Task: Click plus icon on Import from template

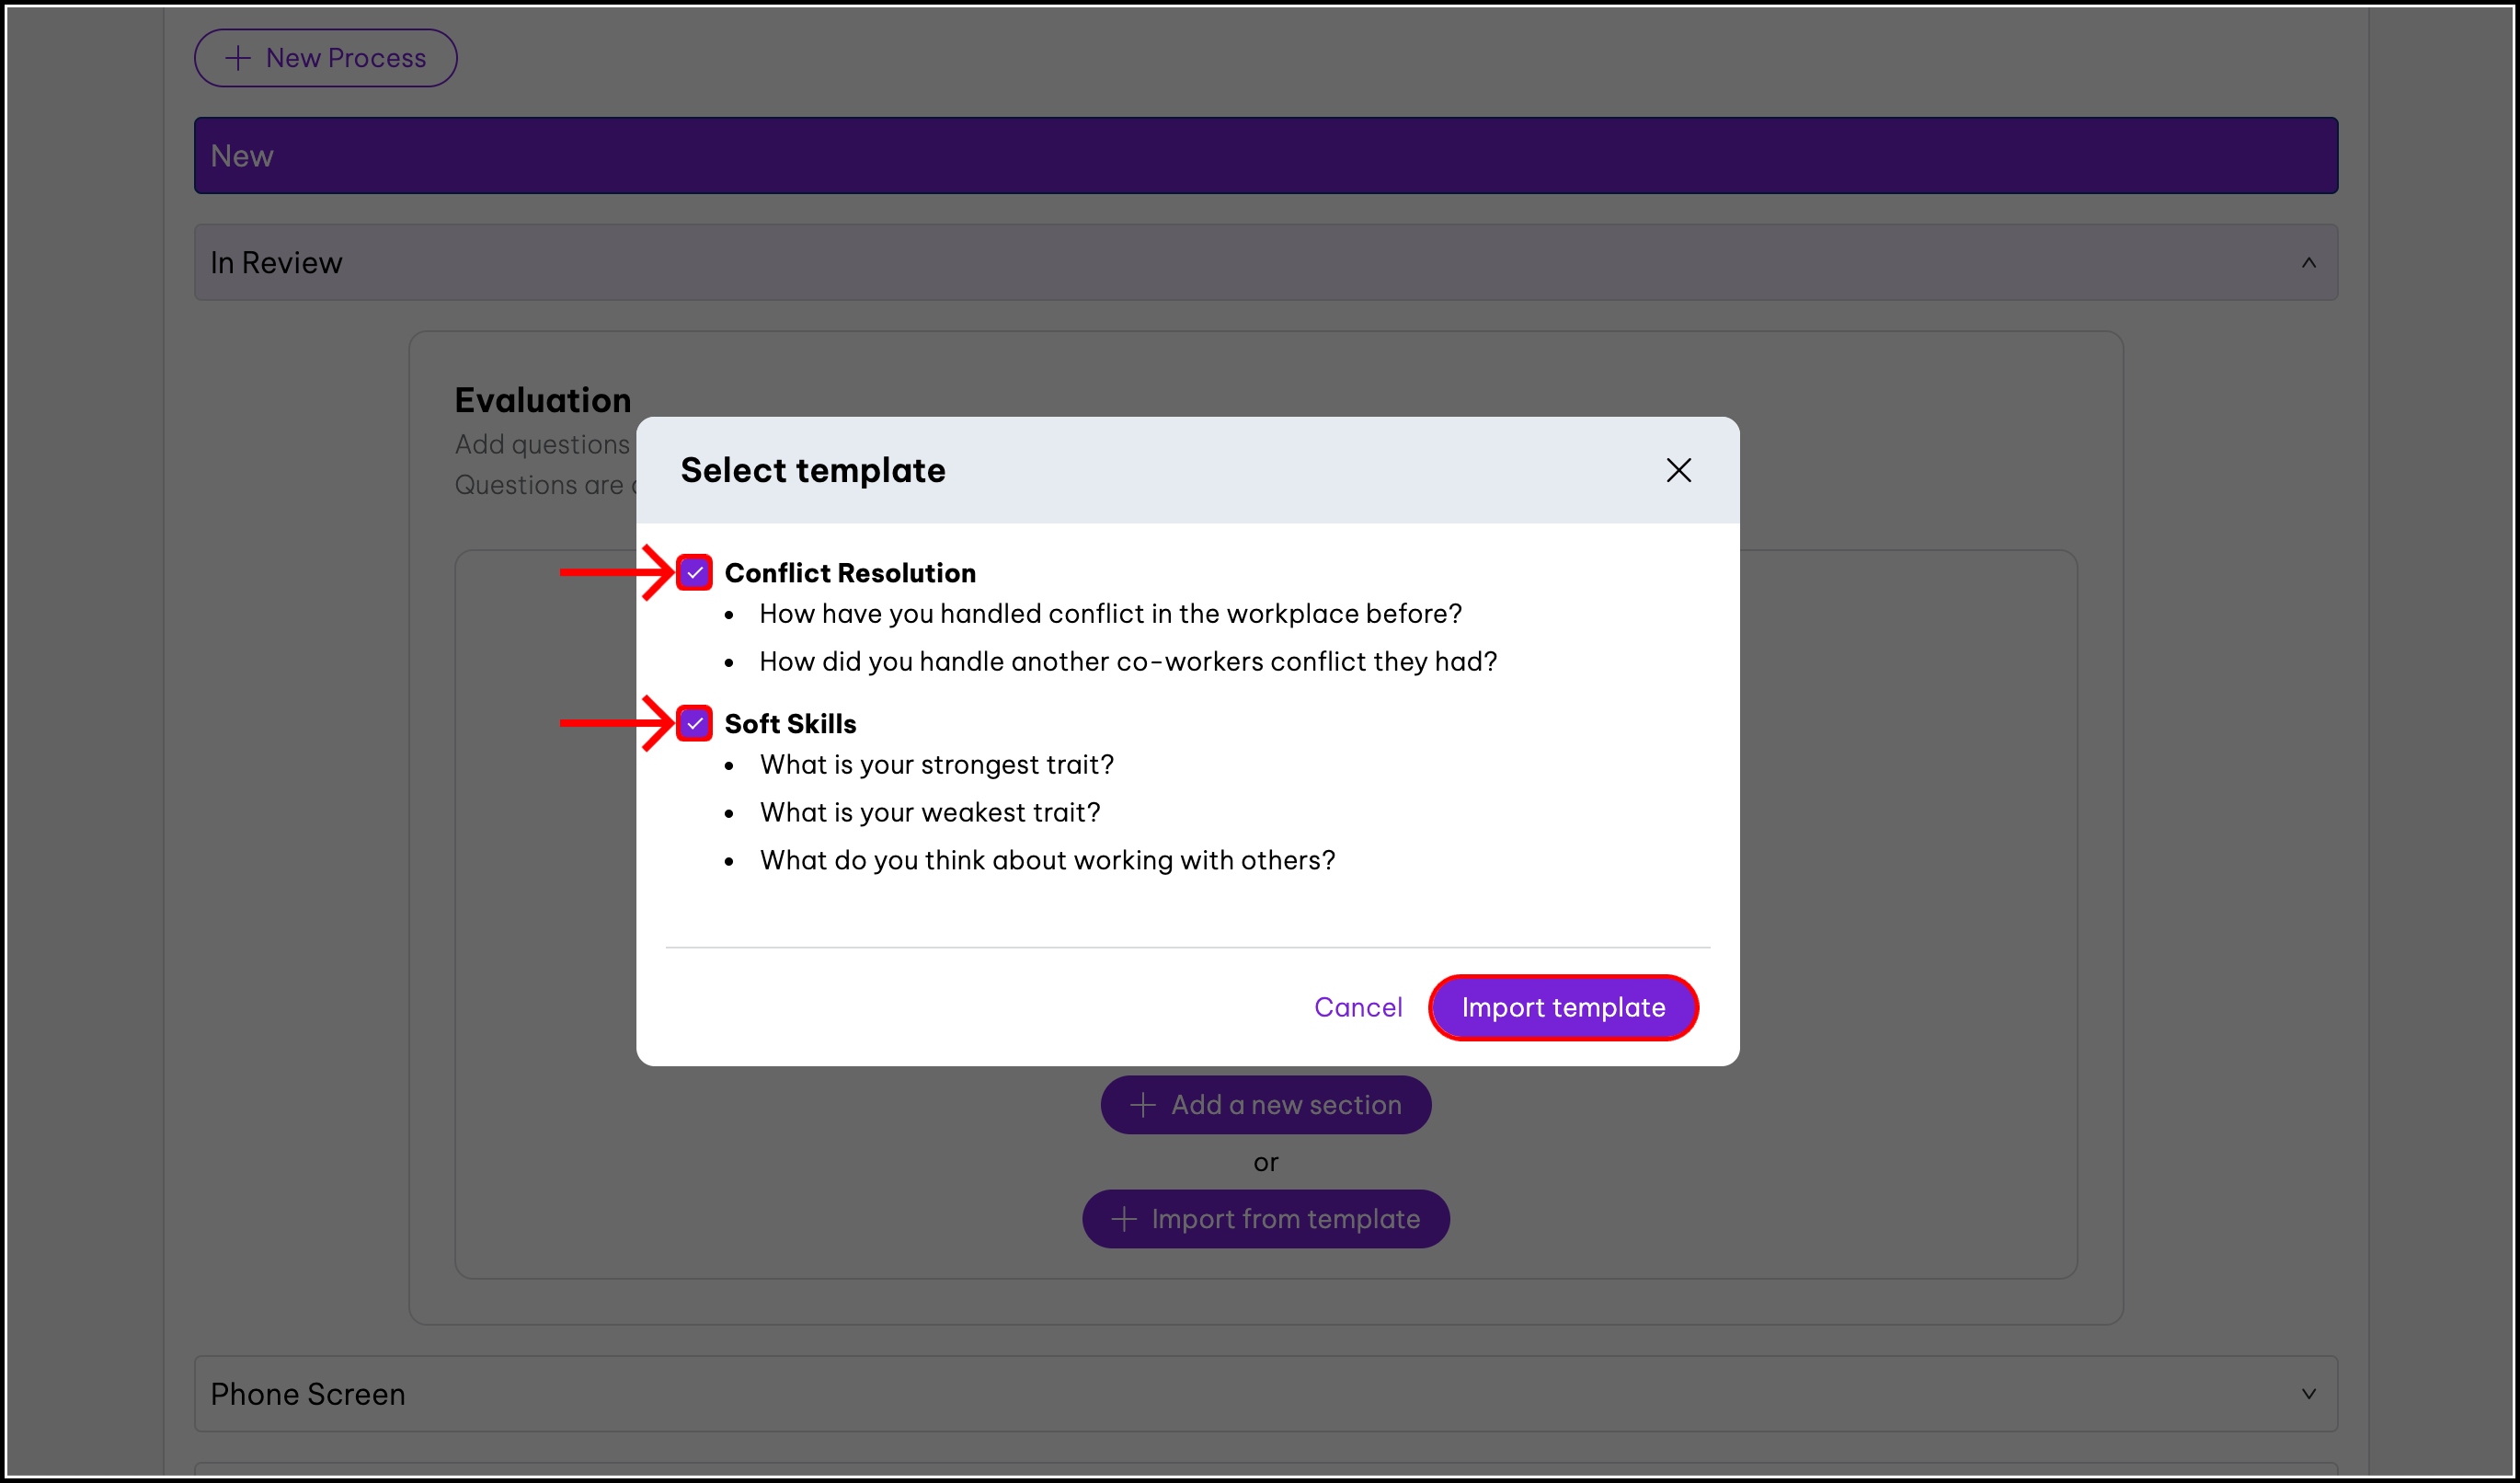Action: 1124,1219
